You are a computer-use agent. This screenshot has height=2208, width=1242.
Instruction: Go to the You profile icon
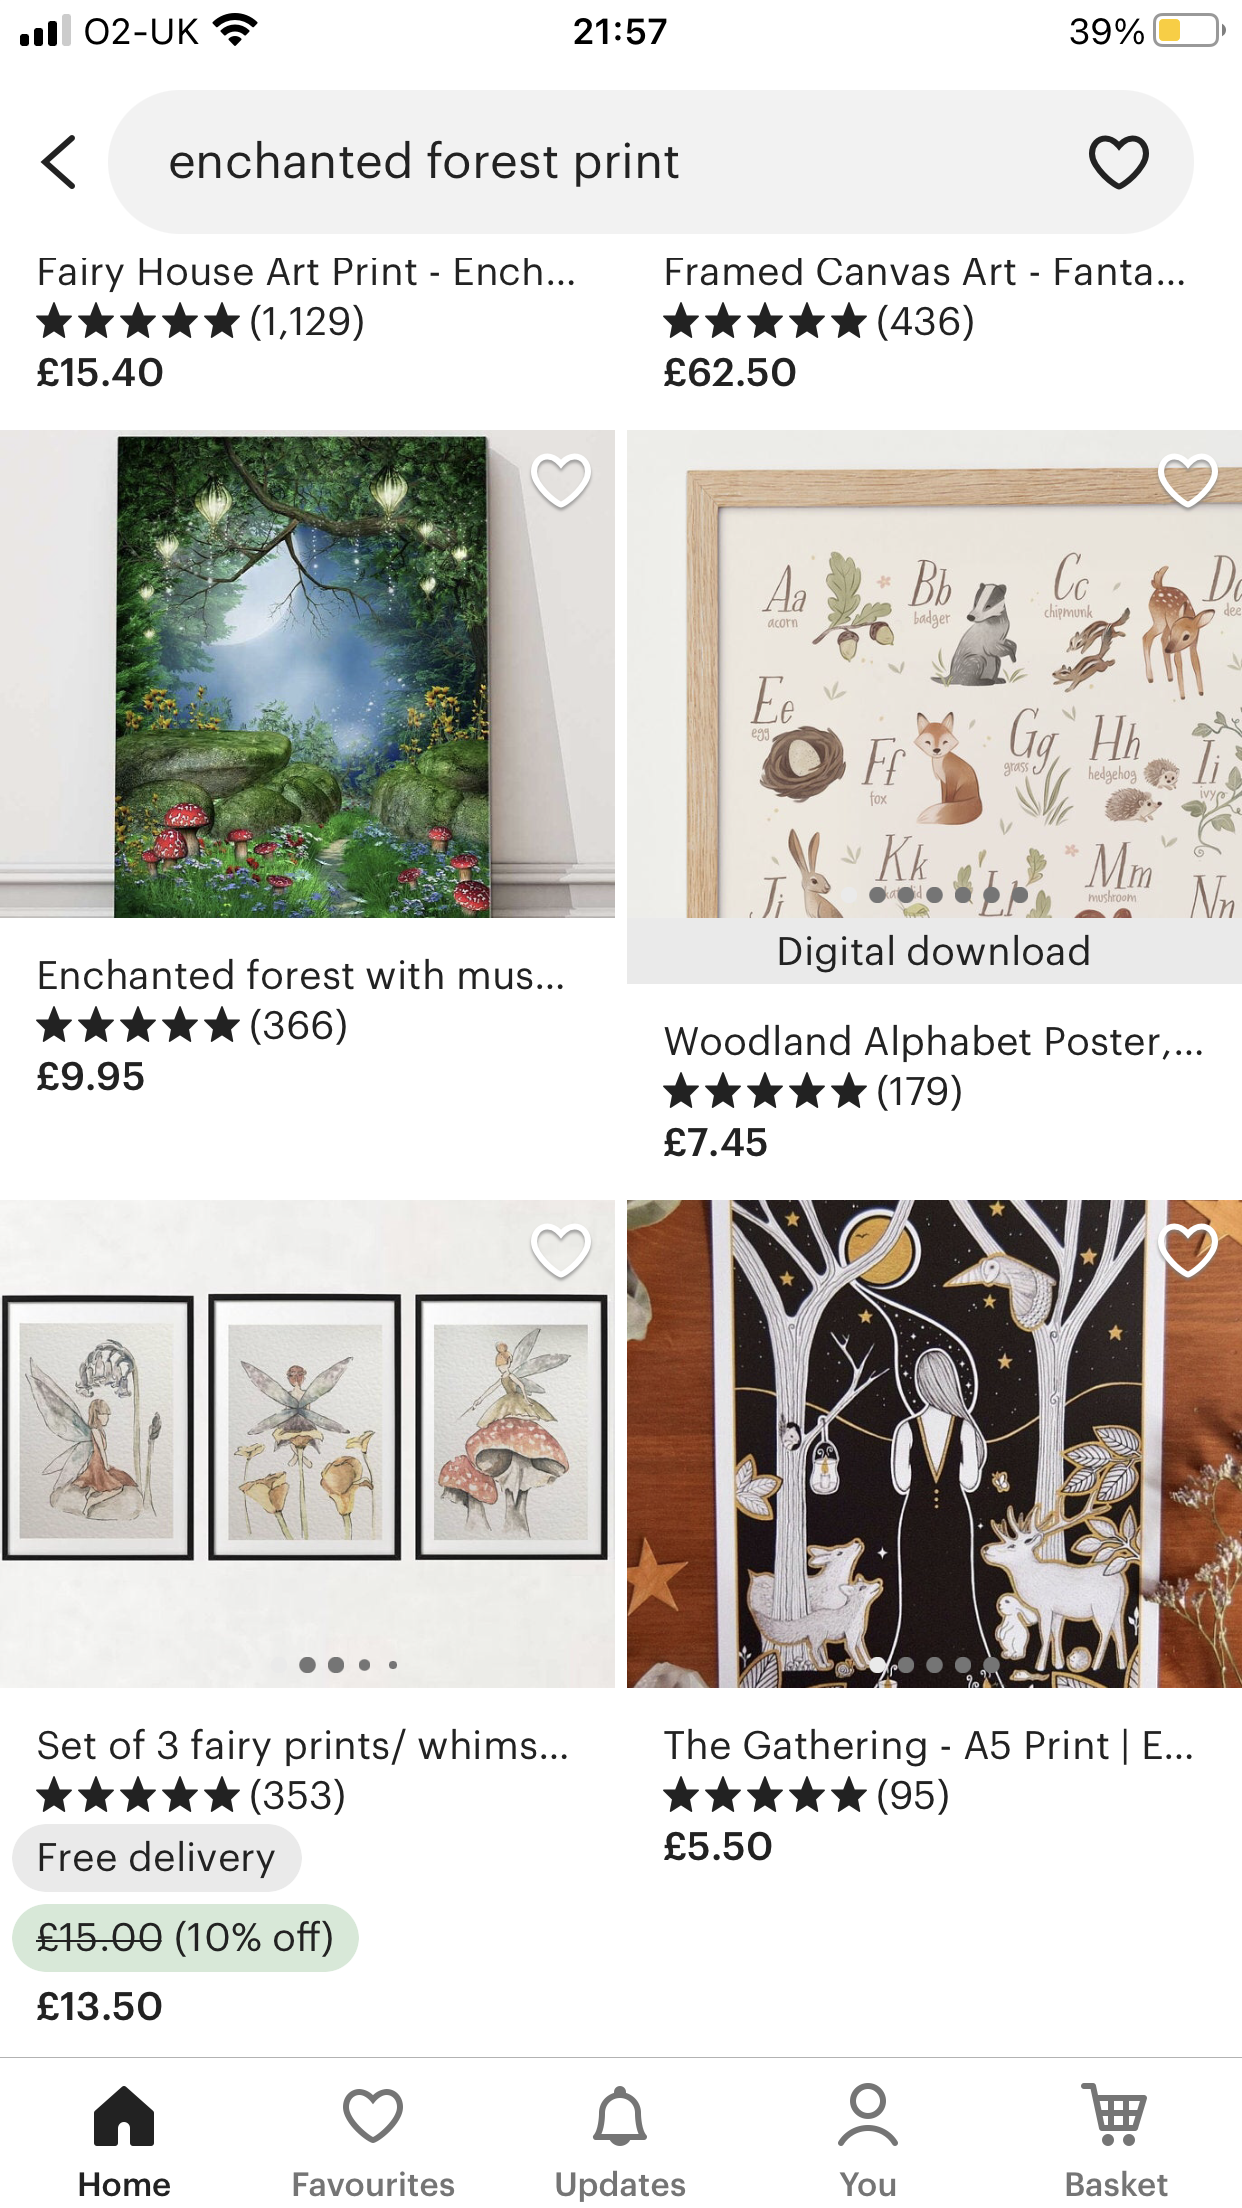coord(868,2116)
